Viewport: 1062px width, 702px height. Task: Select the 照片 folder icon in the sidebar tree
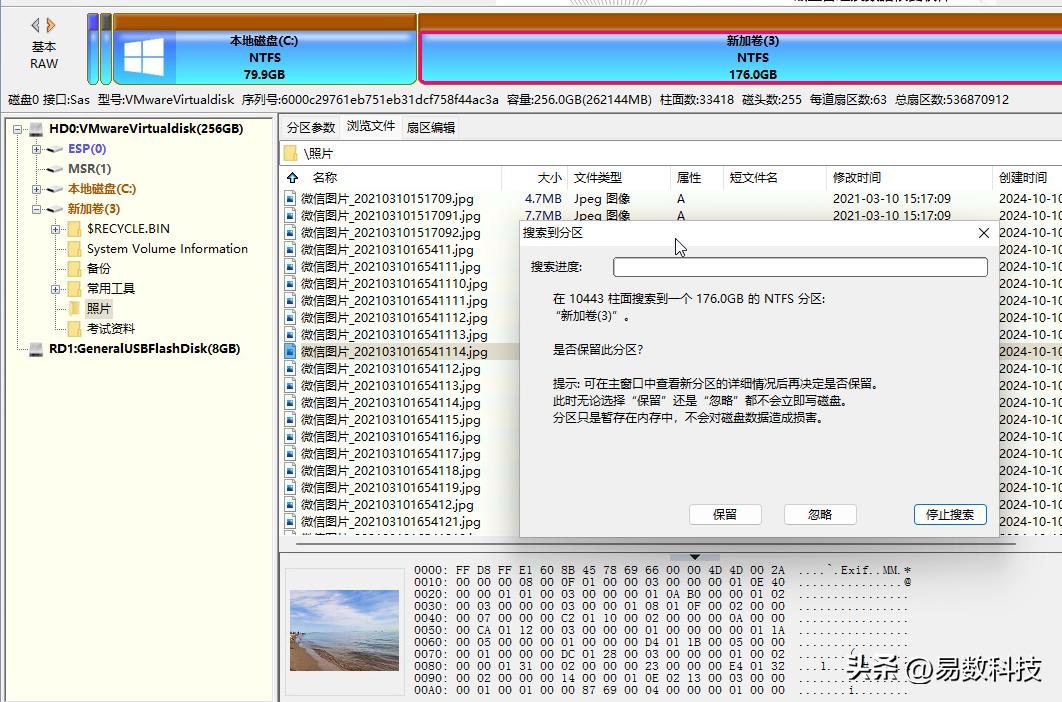[74, 308]
